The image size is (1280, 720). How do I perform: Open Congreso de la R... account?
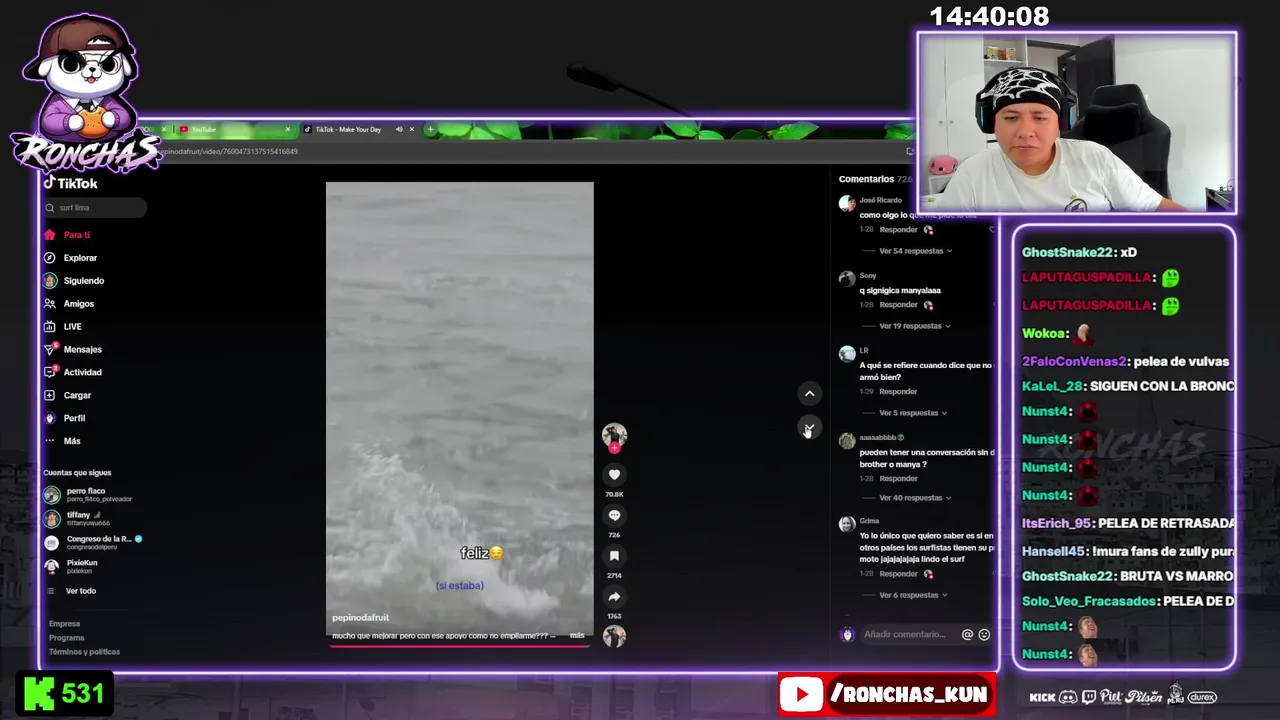pos(93,543)
